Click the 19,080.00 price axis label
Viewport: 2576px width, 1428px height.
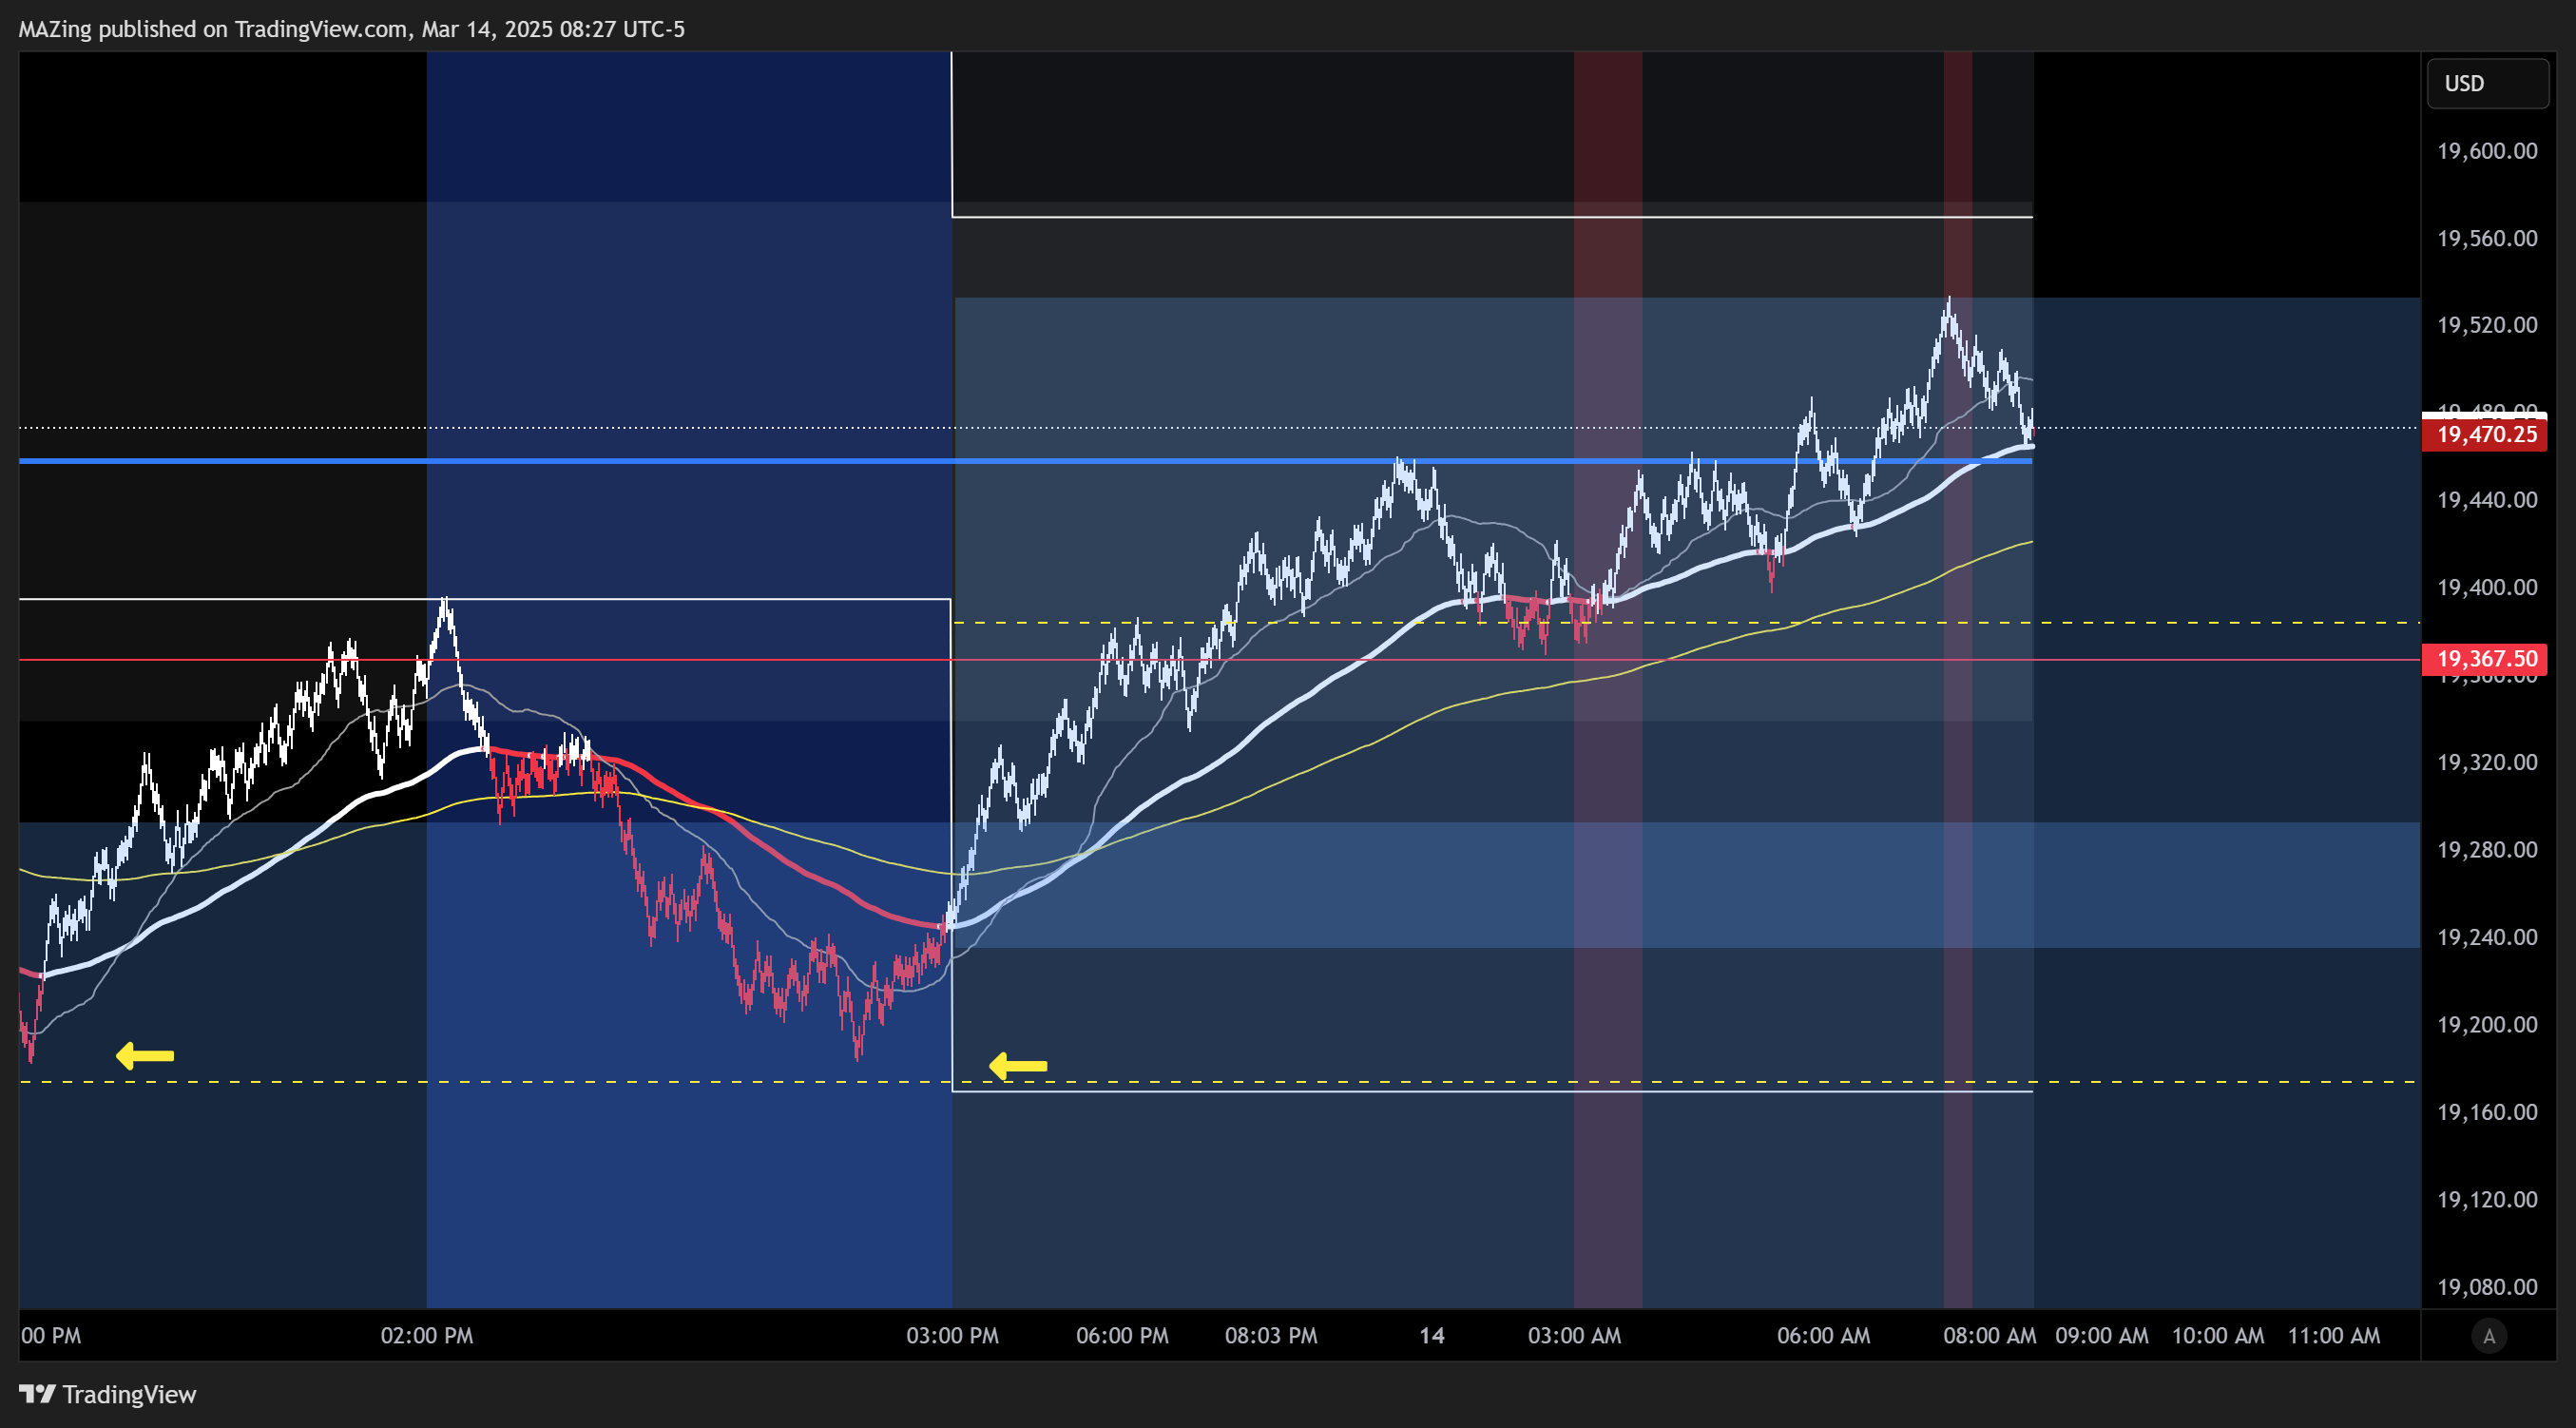(2487, 1287)
